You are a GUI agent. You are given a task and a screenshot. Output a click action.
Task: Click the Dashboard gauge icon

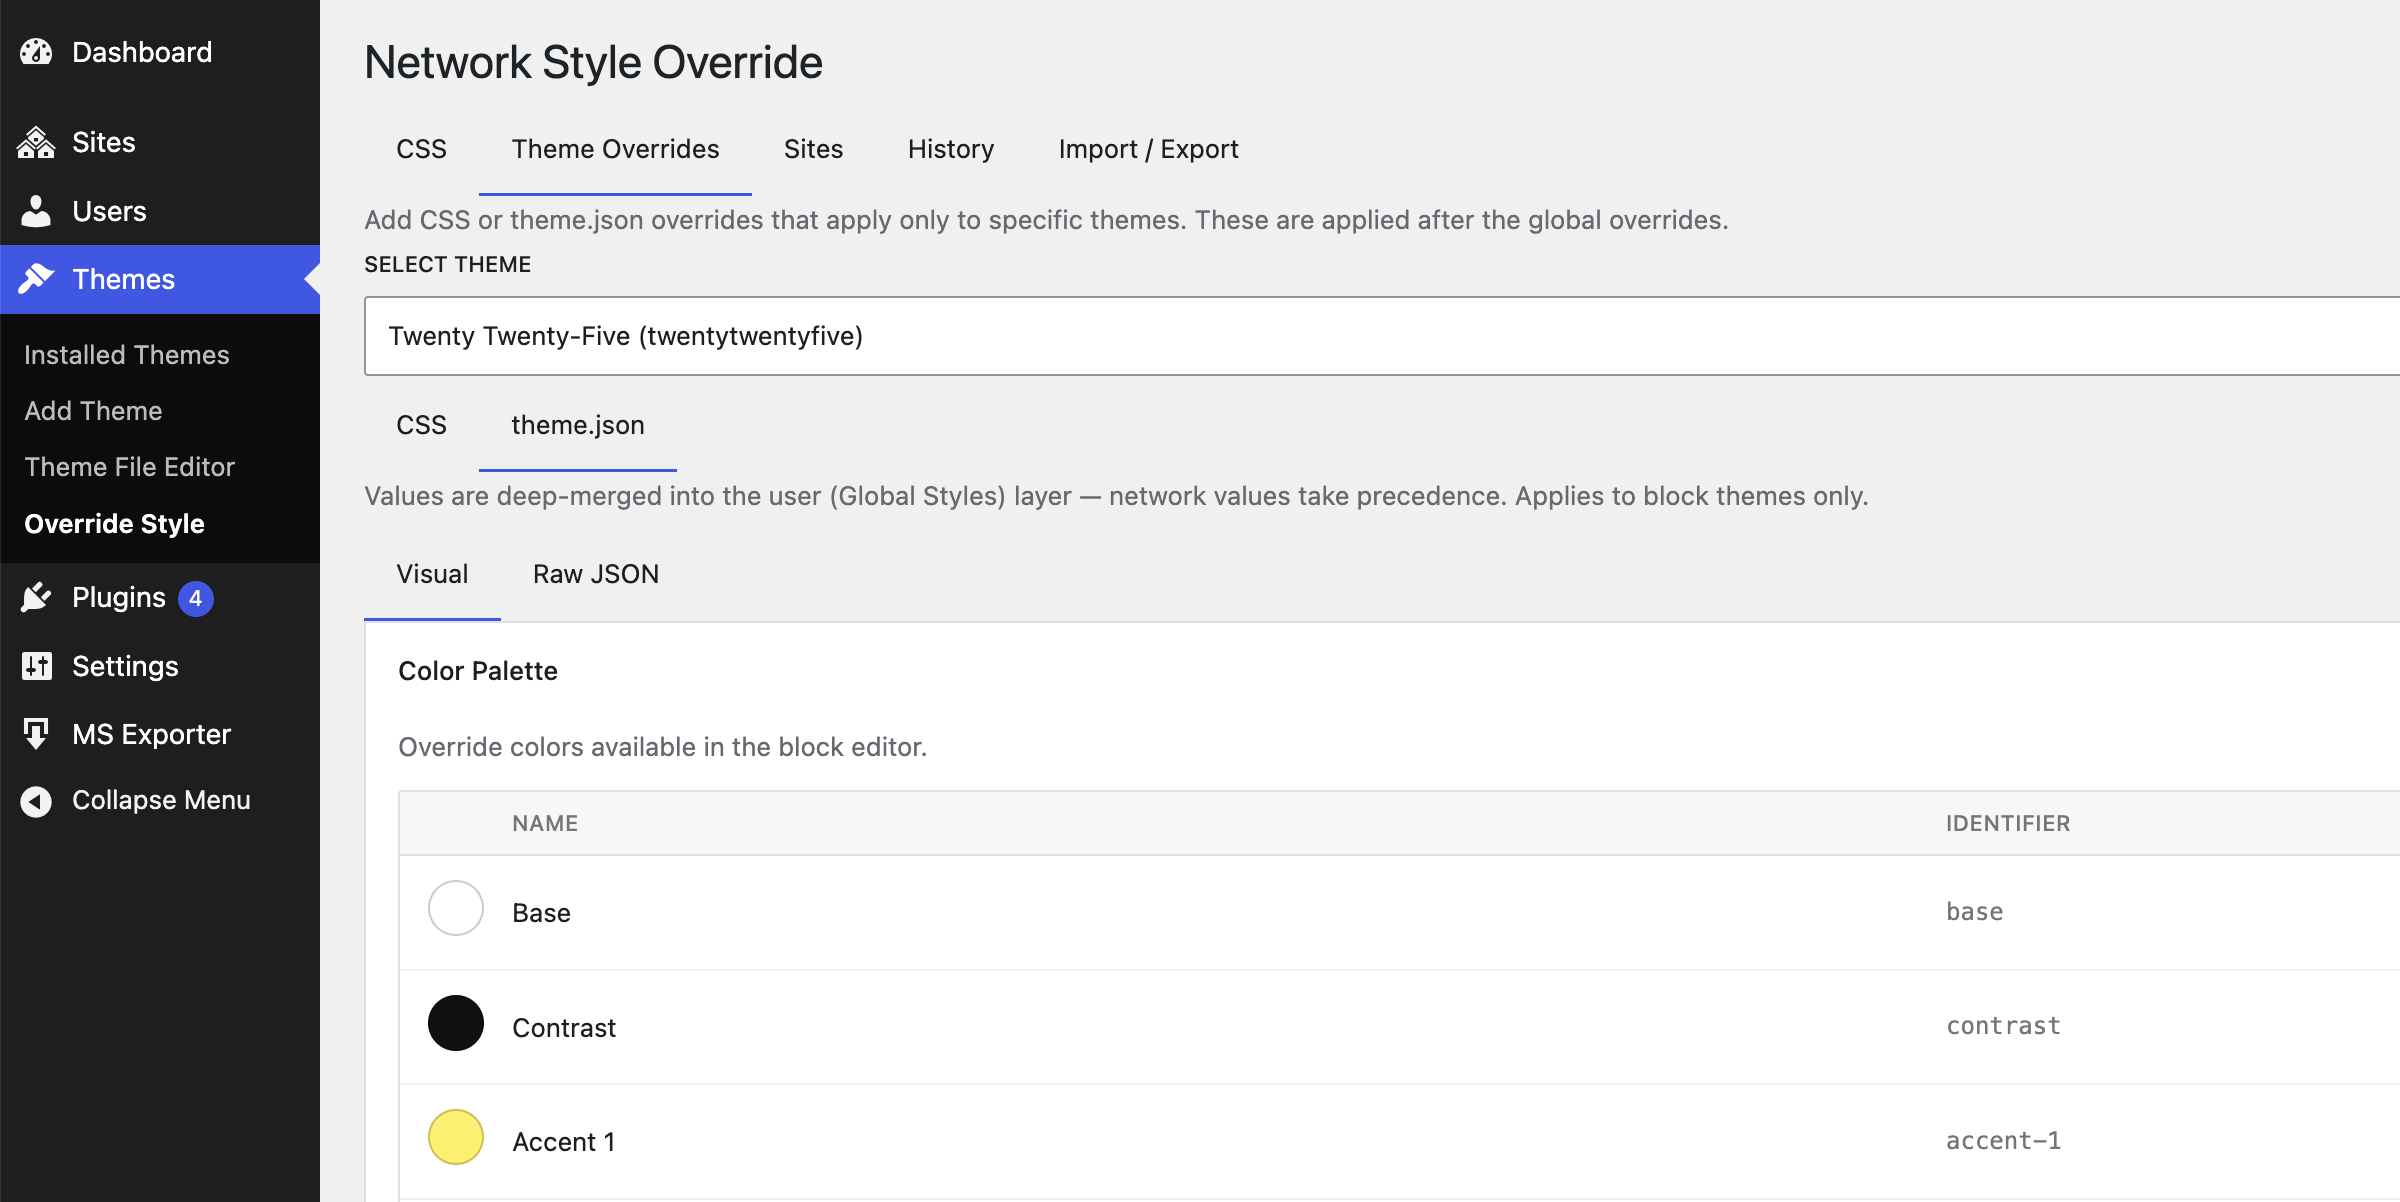[36, 52]
